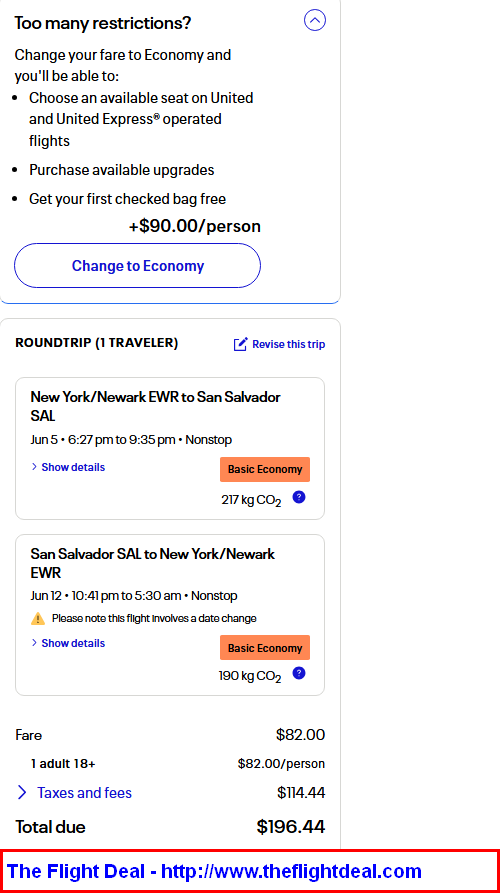Collapse the 'Too many restrictions?' panel chevron

coord(315,21)
